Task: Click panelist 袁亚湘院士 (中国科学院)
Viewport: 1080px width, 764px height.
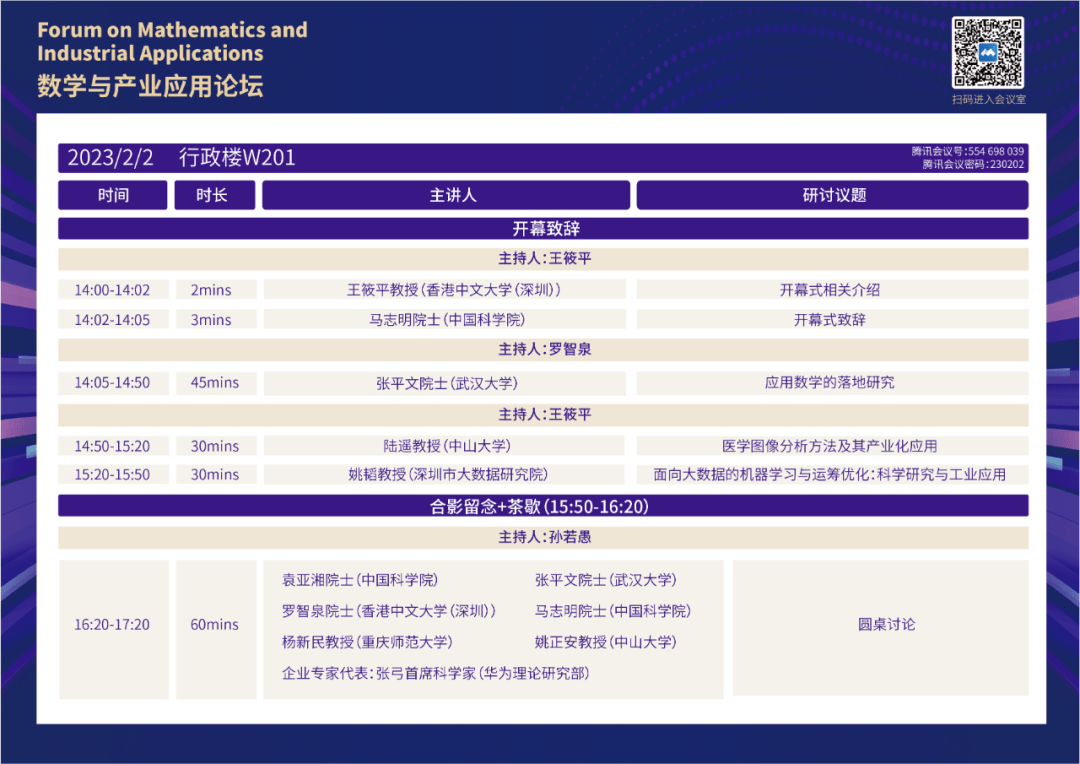Action: tap(360, 580)
